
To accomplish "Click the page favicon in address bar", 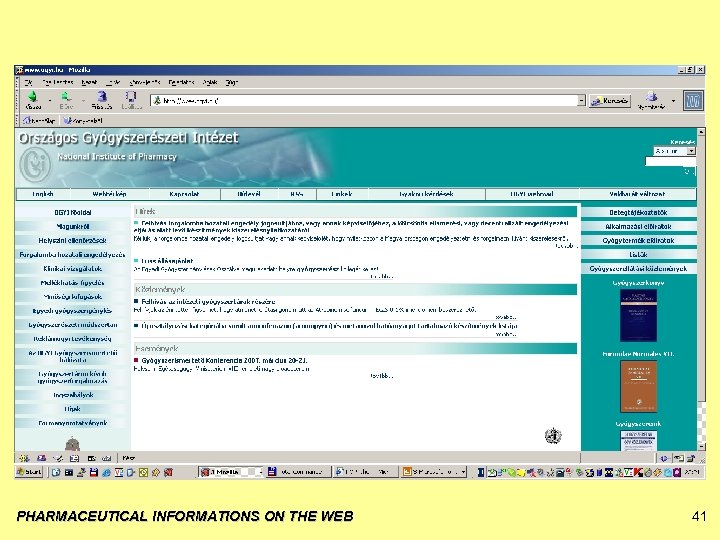I will click(157, 101).
